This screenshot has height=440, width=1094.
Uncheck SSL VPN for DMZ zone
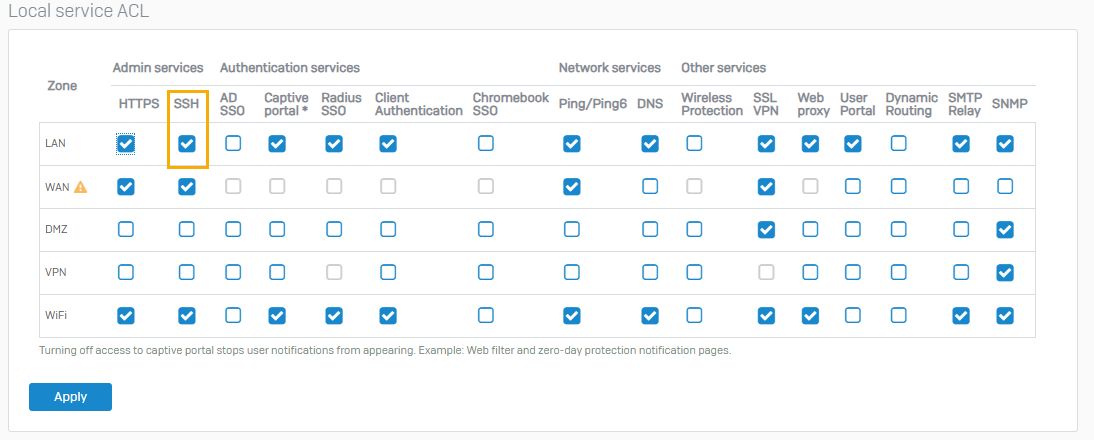[x=766, y=230]
